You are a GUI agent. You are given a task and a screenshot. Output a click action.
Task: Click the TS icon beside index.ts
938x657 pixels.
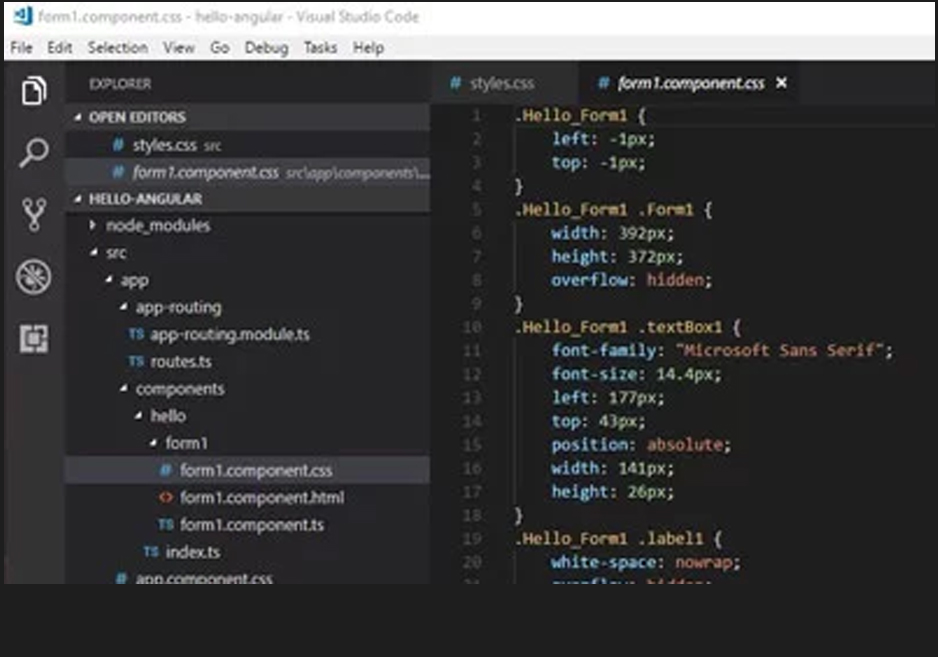pyautogui.click(x=151, y=552)
